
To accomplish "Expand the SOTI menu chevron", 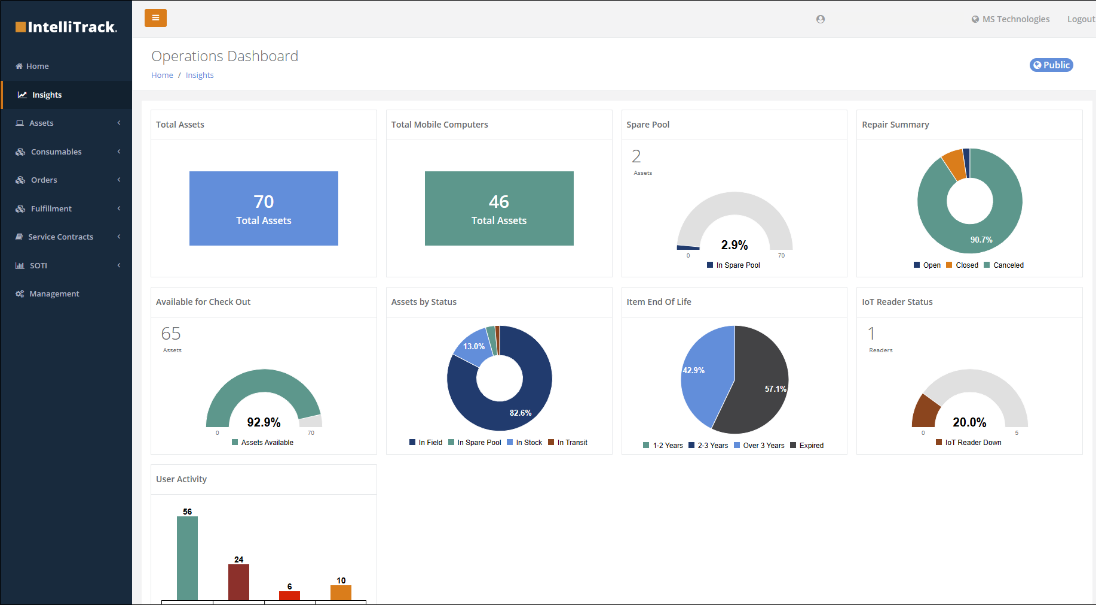I will point(119,265).
